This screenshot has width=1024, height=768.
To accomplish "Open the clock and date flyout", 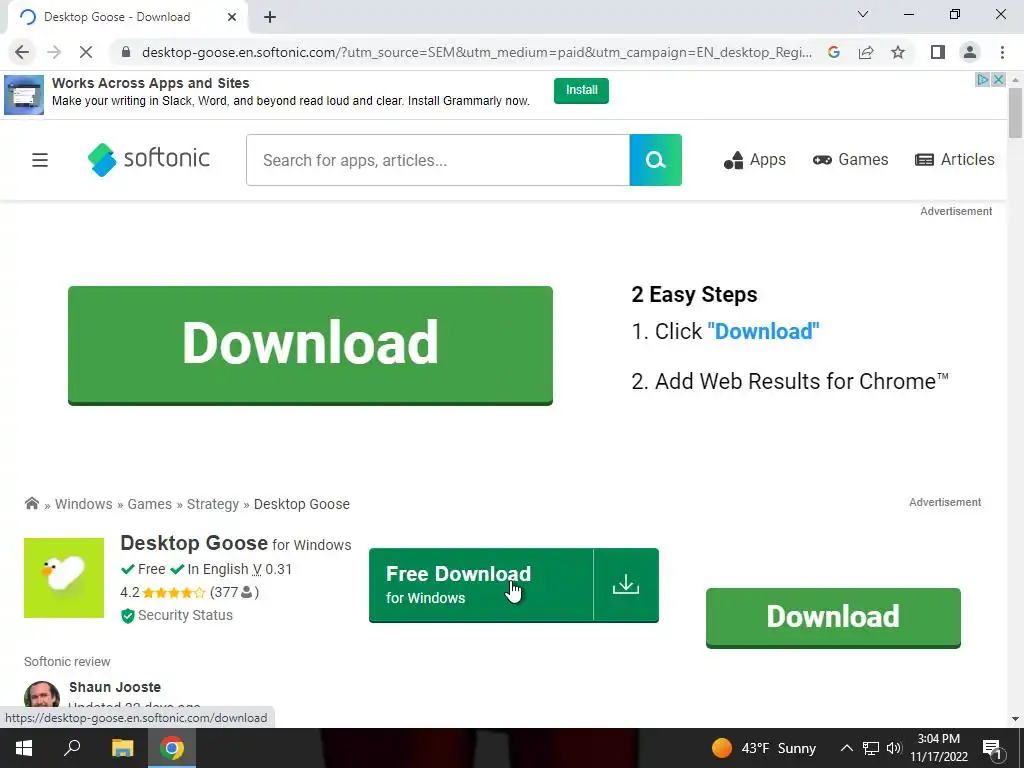I will (x=938, y=748).
